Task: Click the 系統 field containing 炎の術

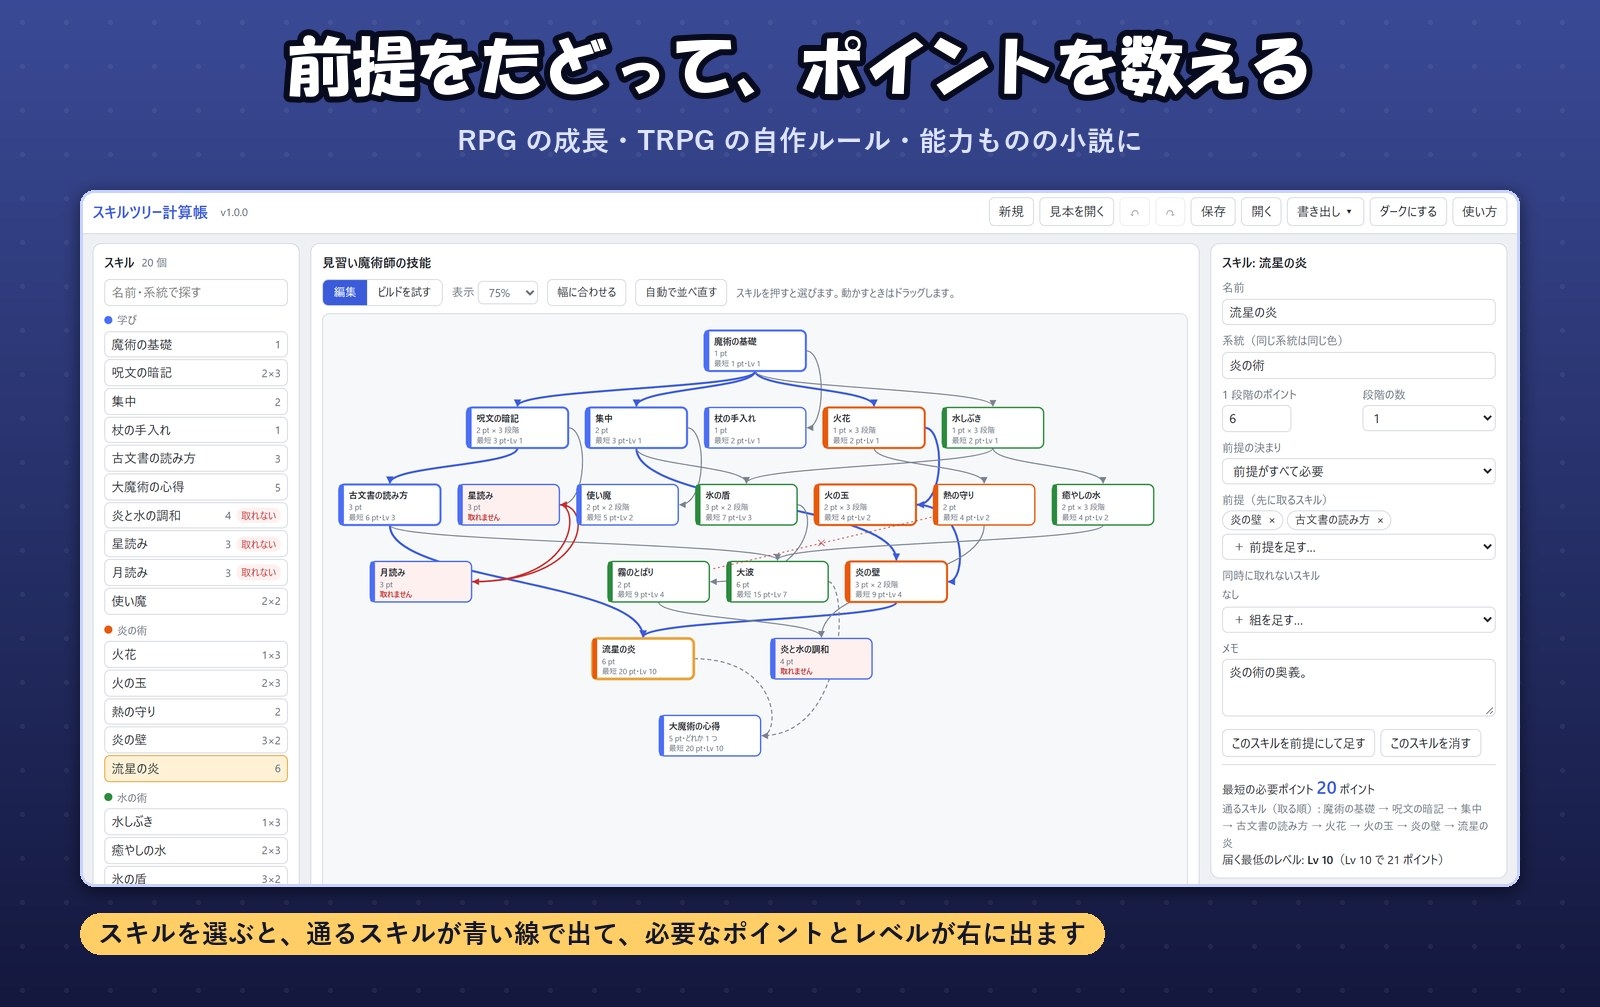Action: (1358, 365)
